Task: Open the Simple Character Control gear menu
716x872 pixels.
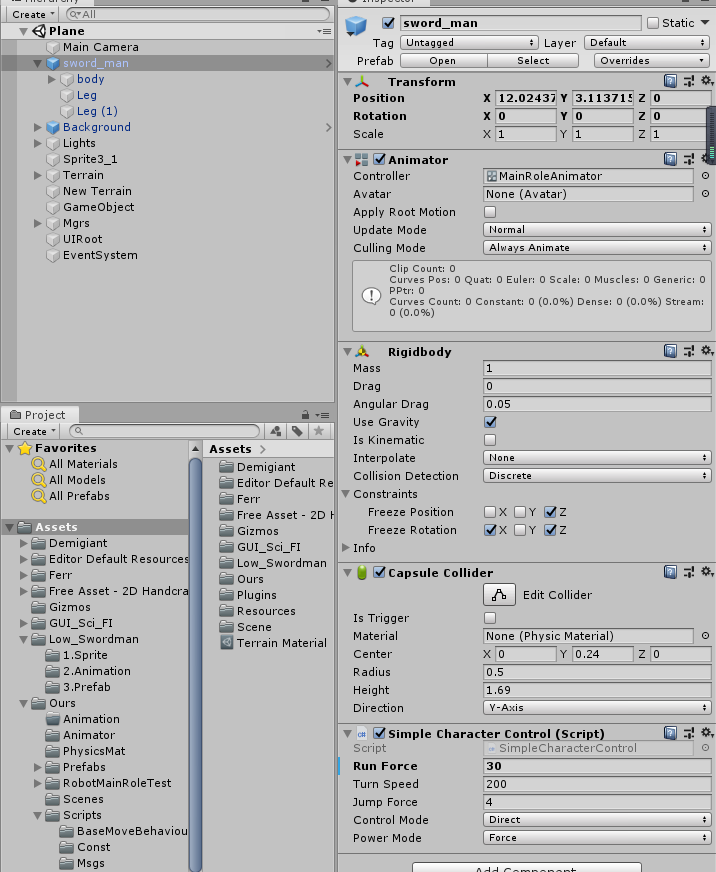Action: click(x=707, y=733)
